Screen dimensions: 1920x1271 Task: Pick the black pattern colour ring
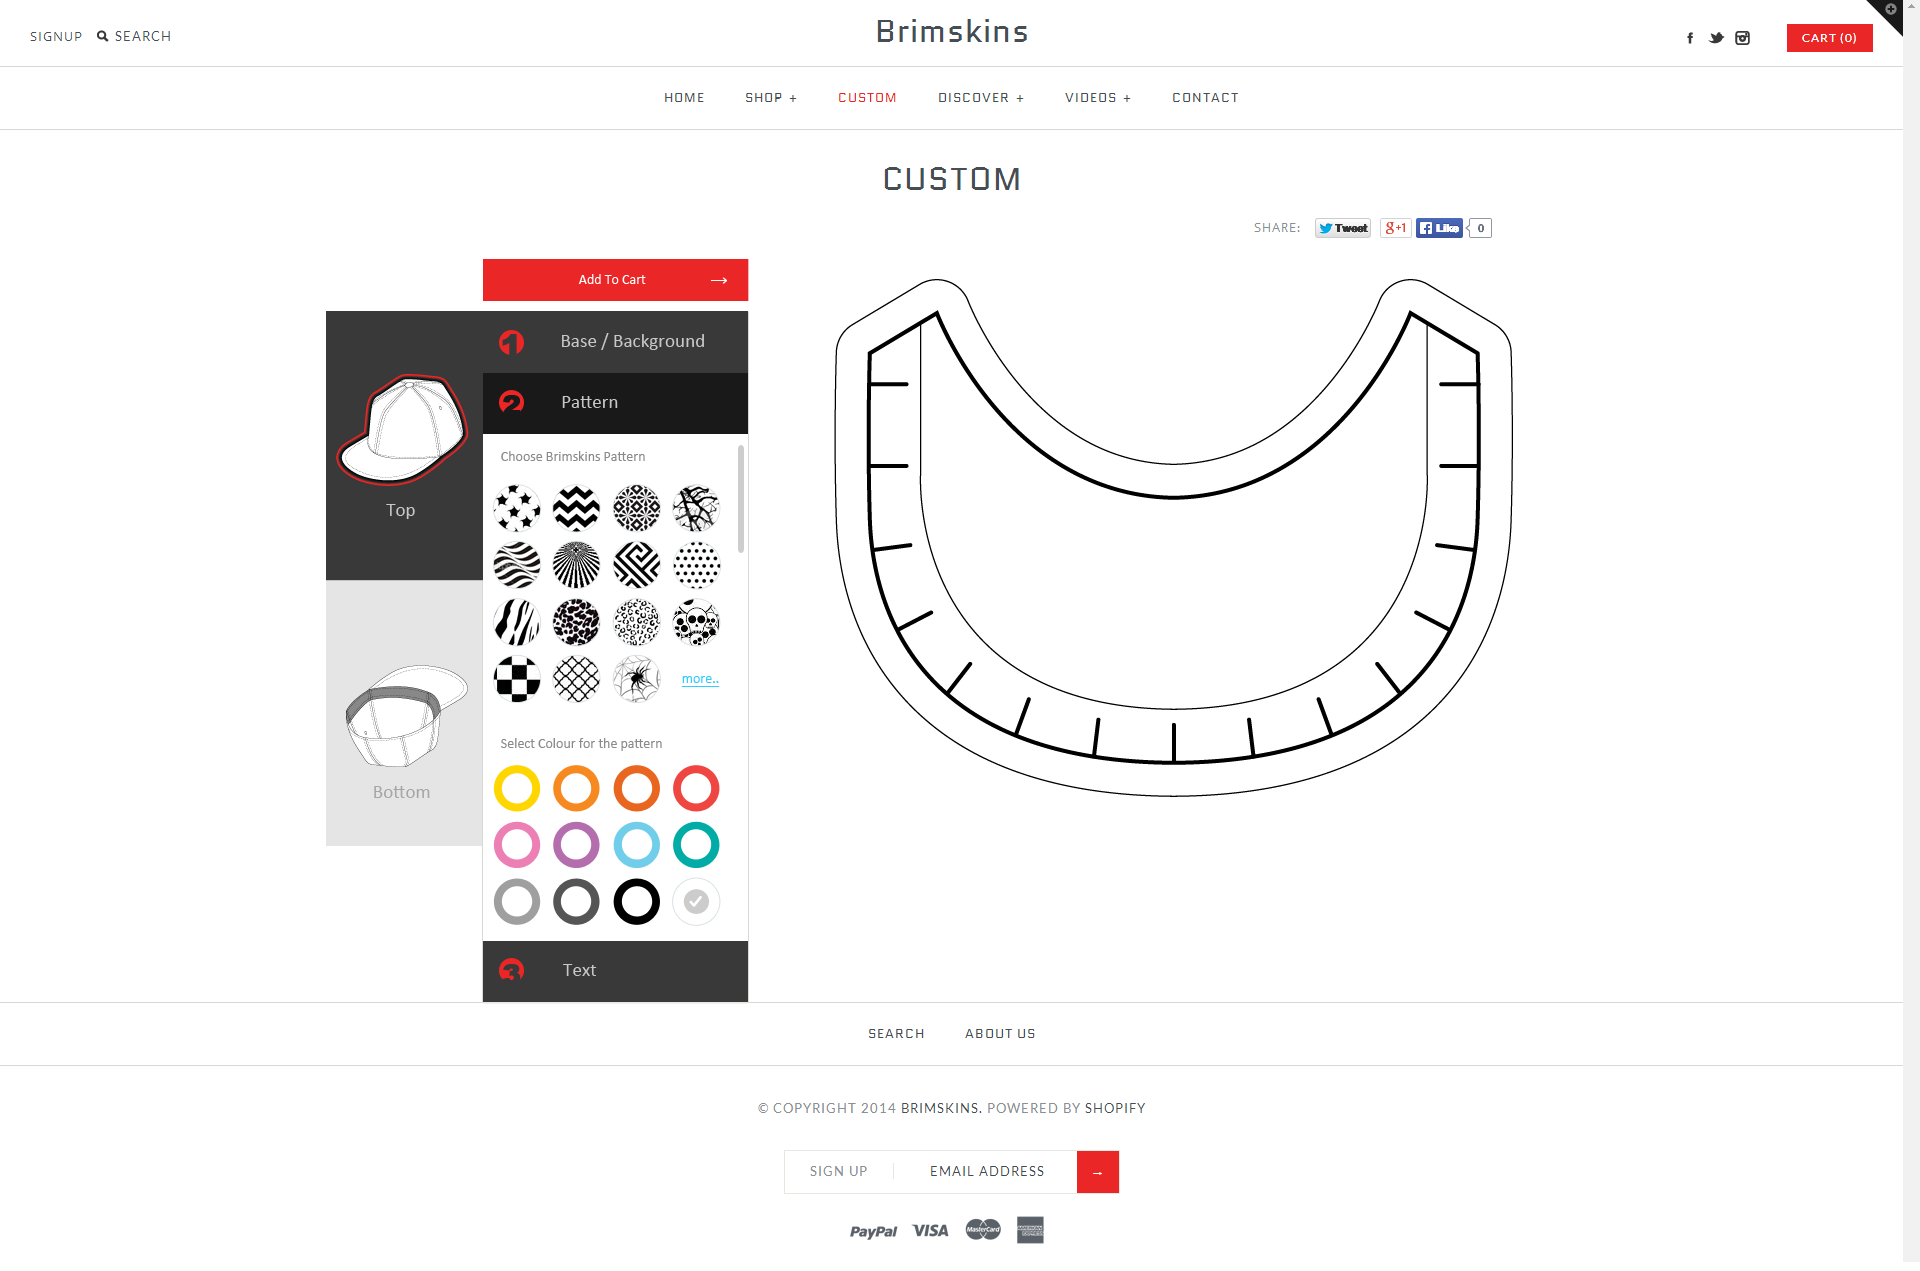(x=637, y=902)
